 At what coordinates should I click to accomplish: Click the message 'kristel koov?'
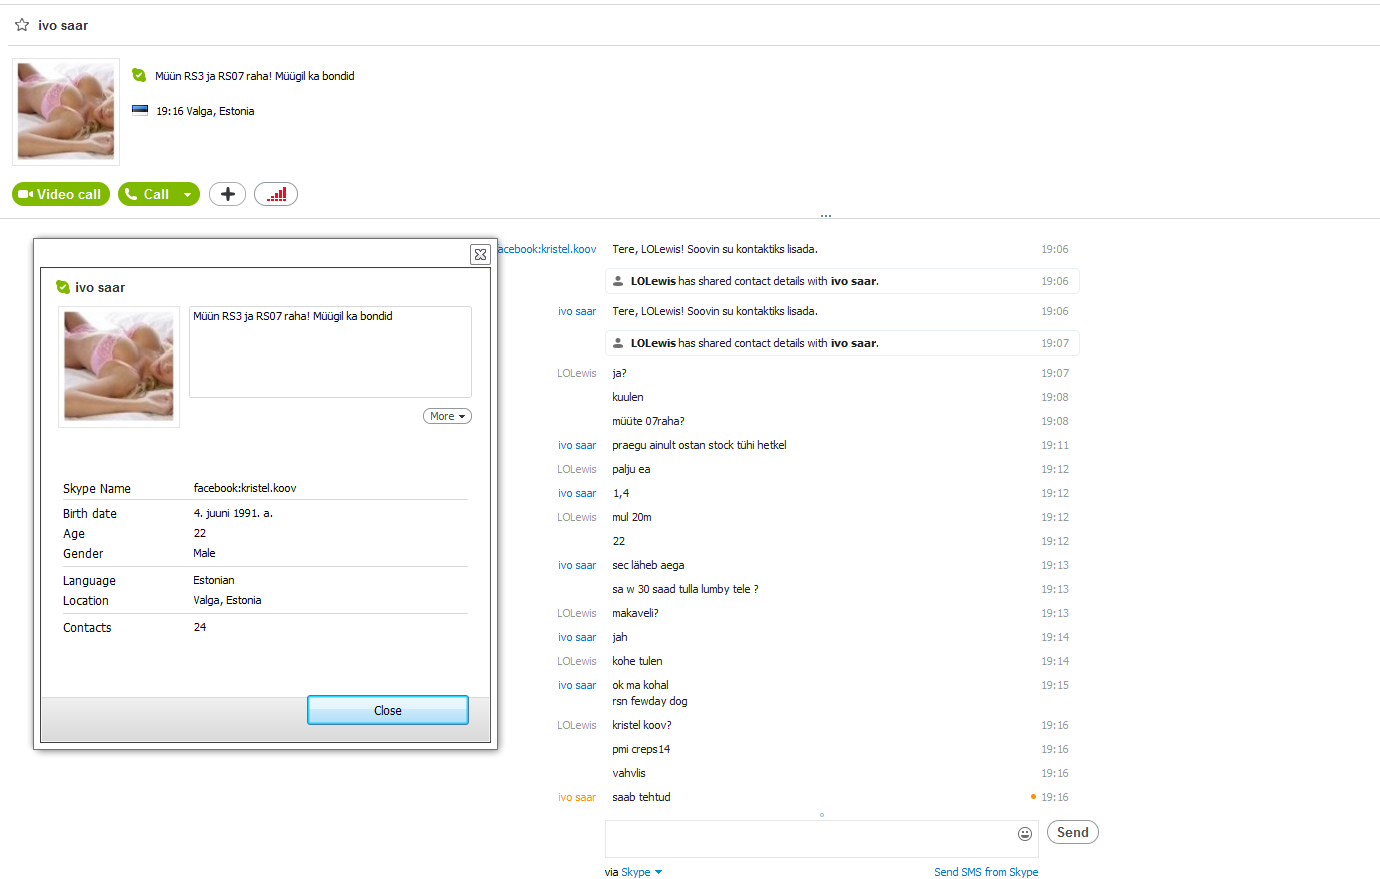[x=642, y=725]
